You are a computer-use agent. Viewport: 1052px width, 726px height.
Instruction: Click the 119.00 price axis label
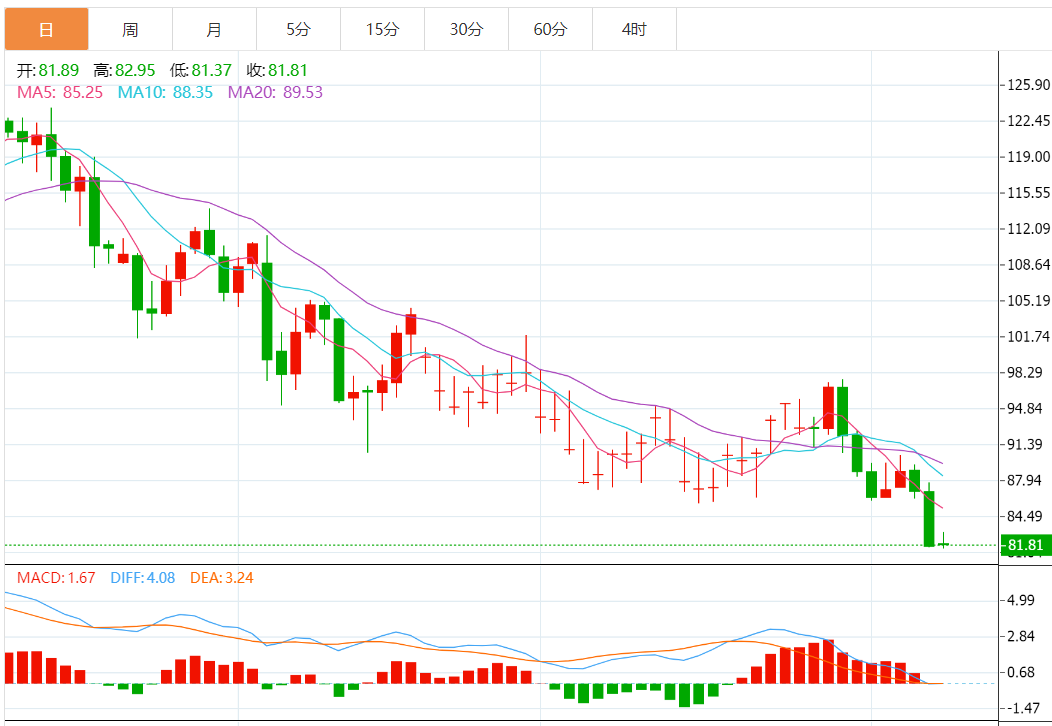pyautogui.click(x=1029, y=156)
